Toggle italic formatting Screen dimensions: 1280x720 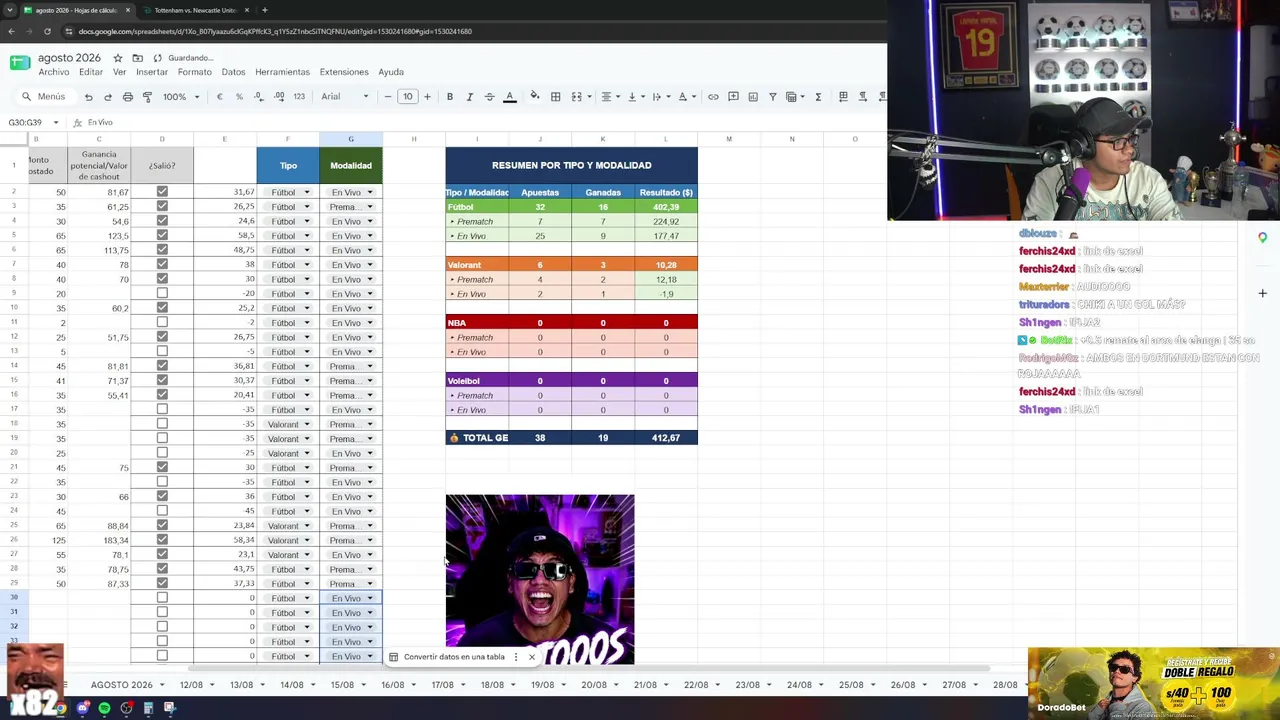tap(470, 97)
